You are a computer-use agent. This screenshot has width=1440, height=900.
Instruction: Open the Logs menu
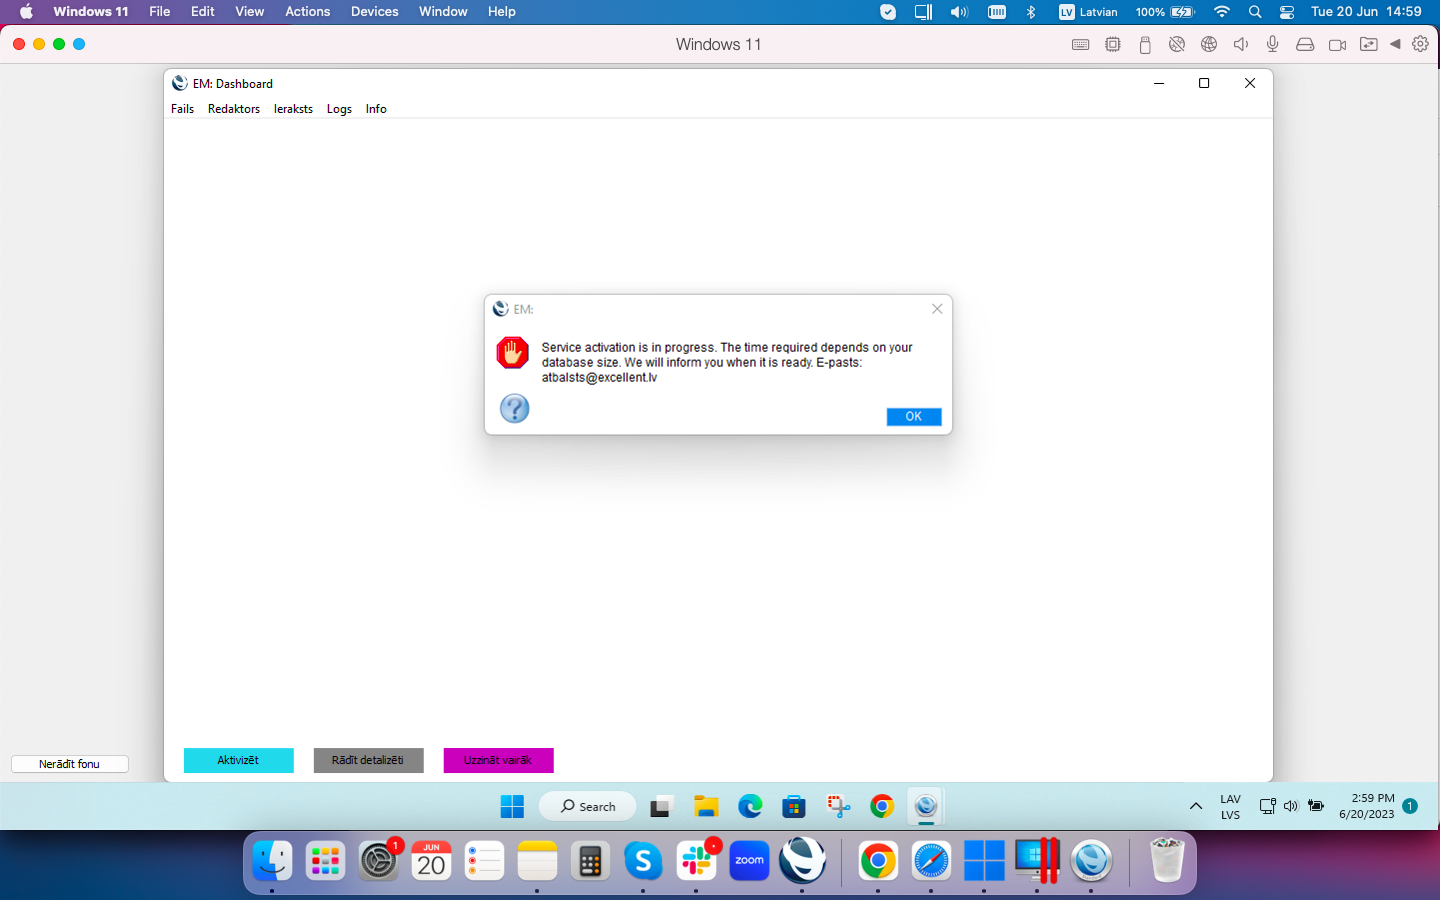tap(339, 109)
